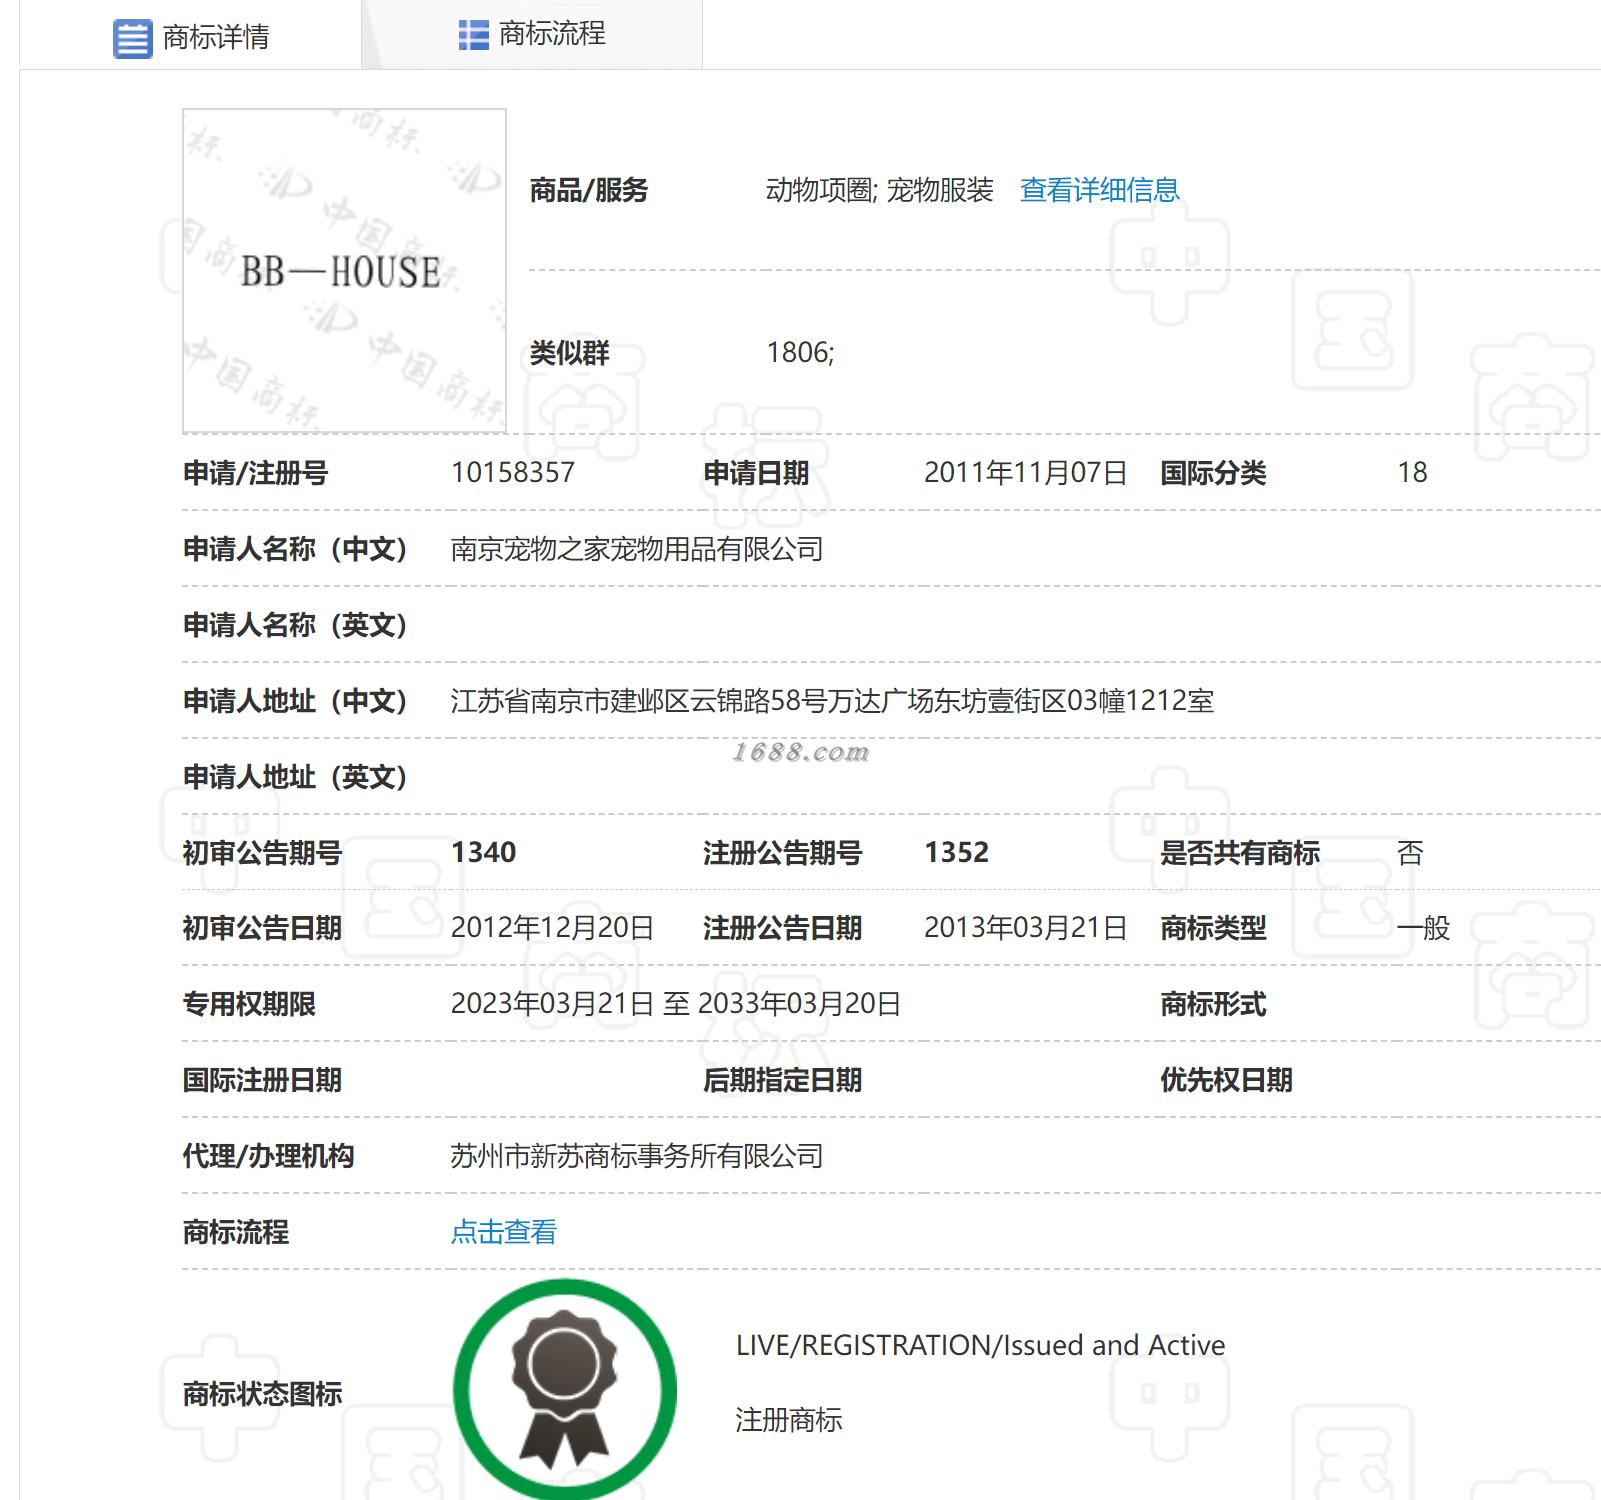The height and width of the screenshot is (1500, 1601).
Task: Select the exclusive right period 2023年03月21日 至 2033年03月20日
Action: 676,1004
